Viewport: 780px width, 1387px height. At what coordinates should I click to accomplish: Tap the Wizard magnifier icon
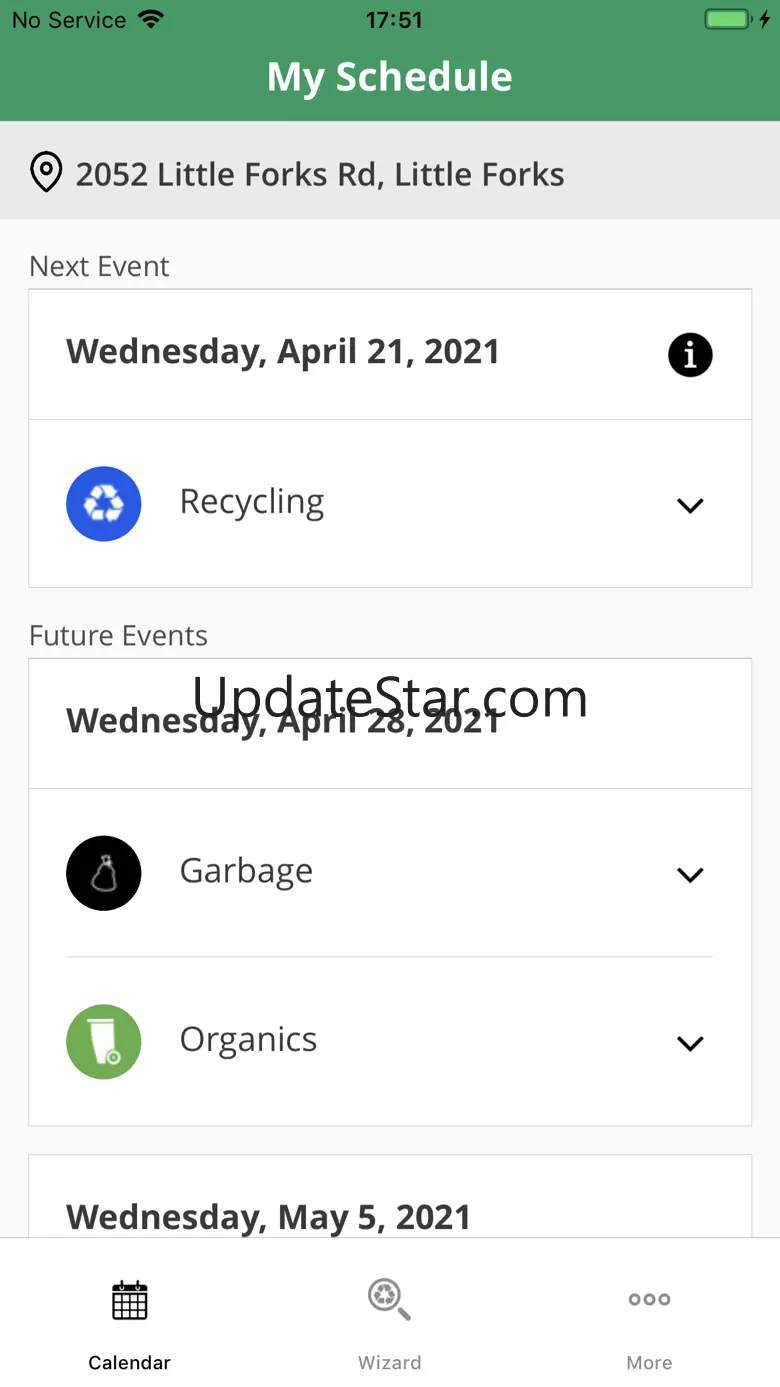click(x=389, y=1299)
